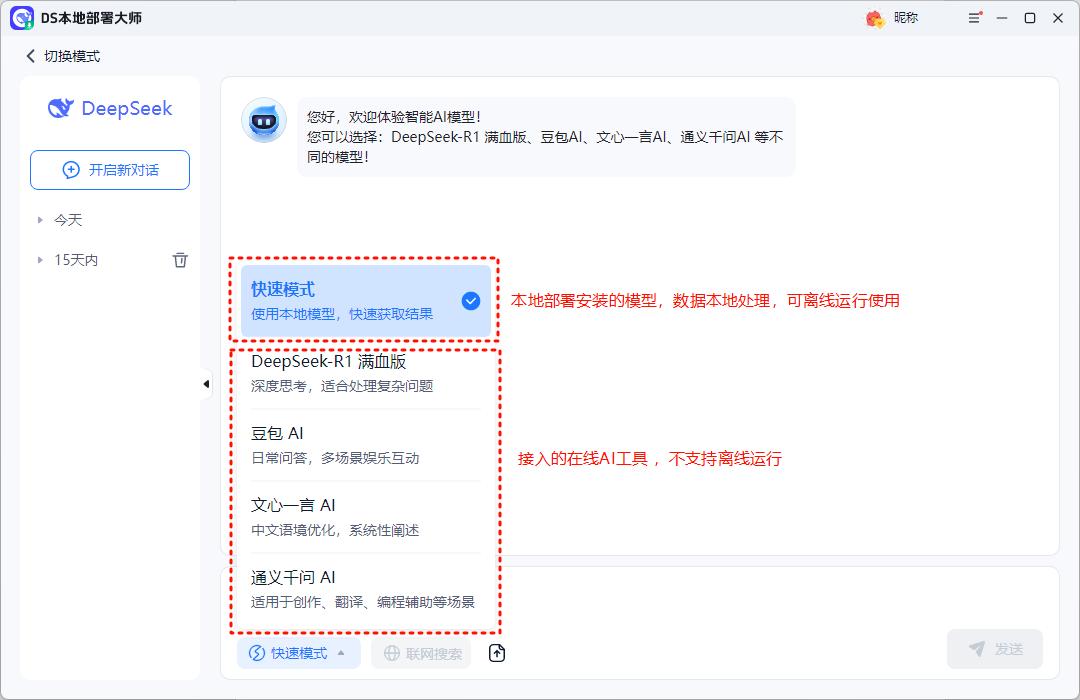Choose 通义千问 AI model
1080x700 pixels.
click(x=366, y=589)
